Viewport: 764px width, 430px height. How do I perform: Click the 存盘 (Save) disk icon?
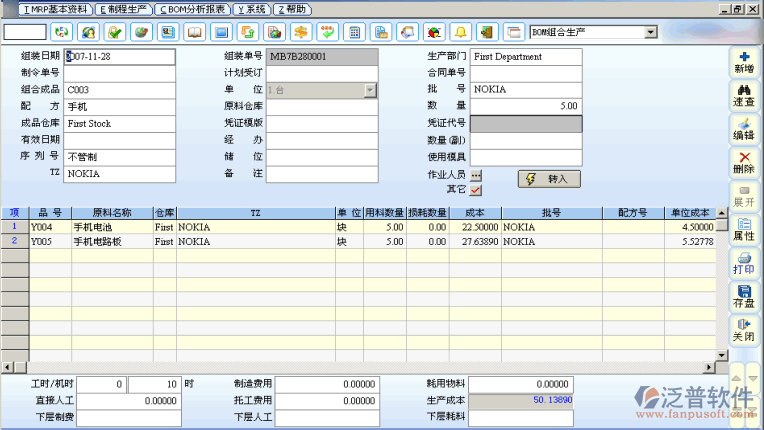click(743, 296)
